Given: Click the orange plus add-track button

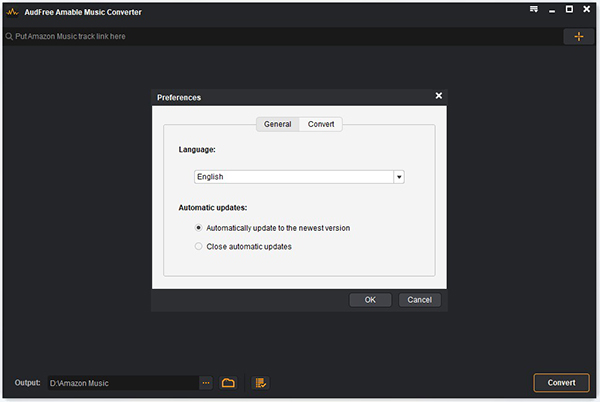Looking at the screenshot, I should [x=579, y=36].
